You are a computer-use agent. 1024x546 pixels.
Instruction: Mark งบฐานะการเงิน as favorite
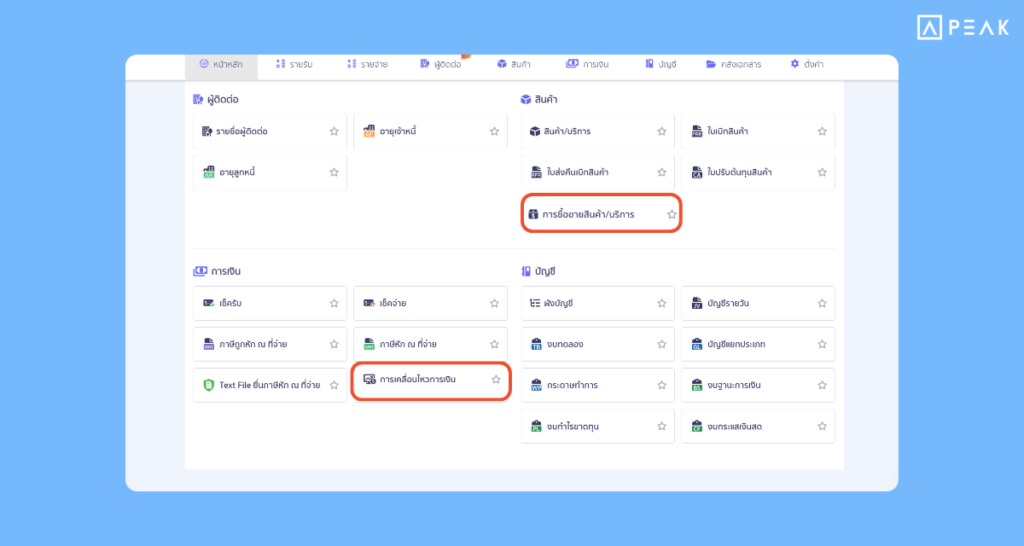(x=822, y=385)
